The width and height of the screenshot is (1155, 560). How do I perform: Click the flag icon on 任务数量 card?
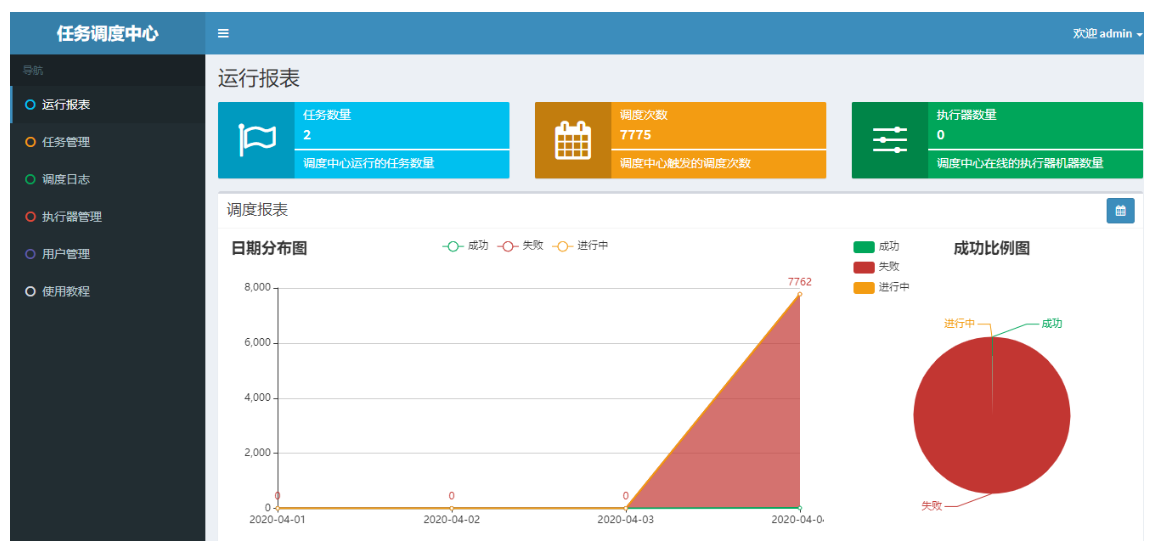pyautogui.click(x=257, y=140)
